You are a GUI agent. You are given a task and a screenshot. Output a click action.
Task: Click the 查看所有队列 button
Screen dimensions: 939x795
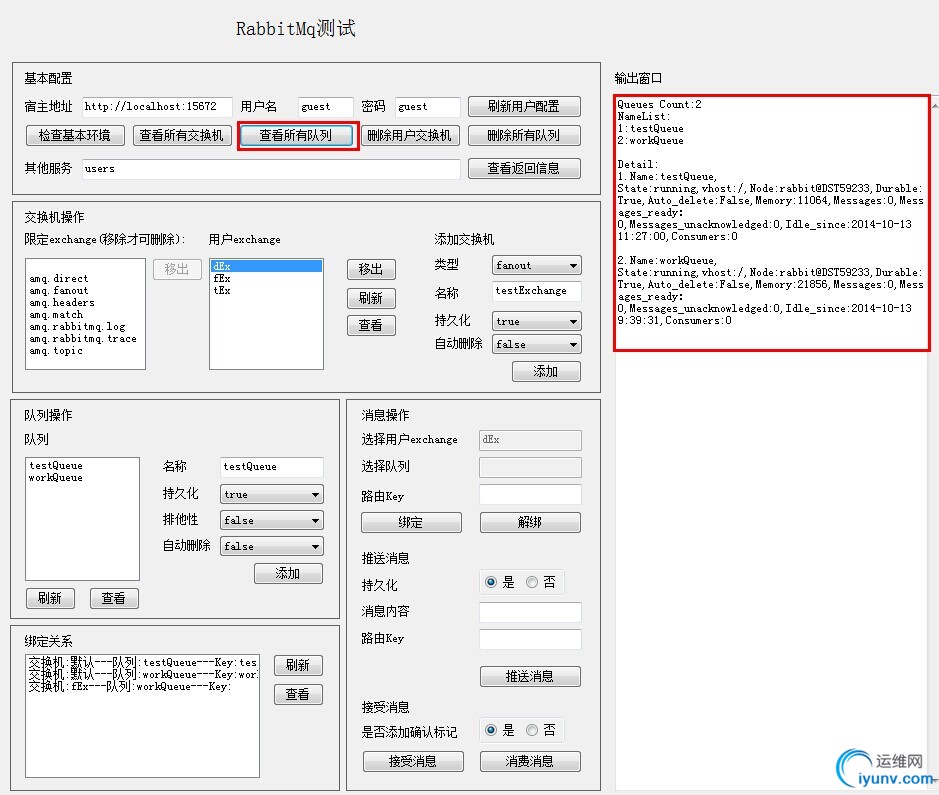(296, 135)
